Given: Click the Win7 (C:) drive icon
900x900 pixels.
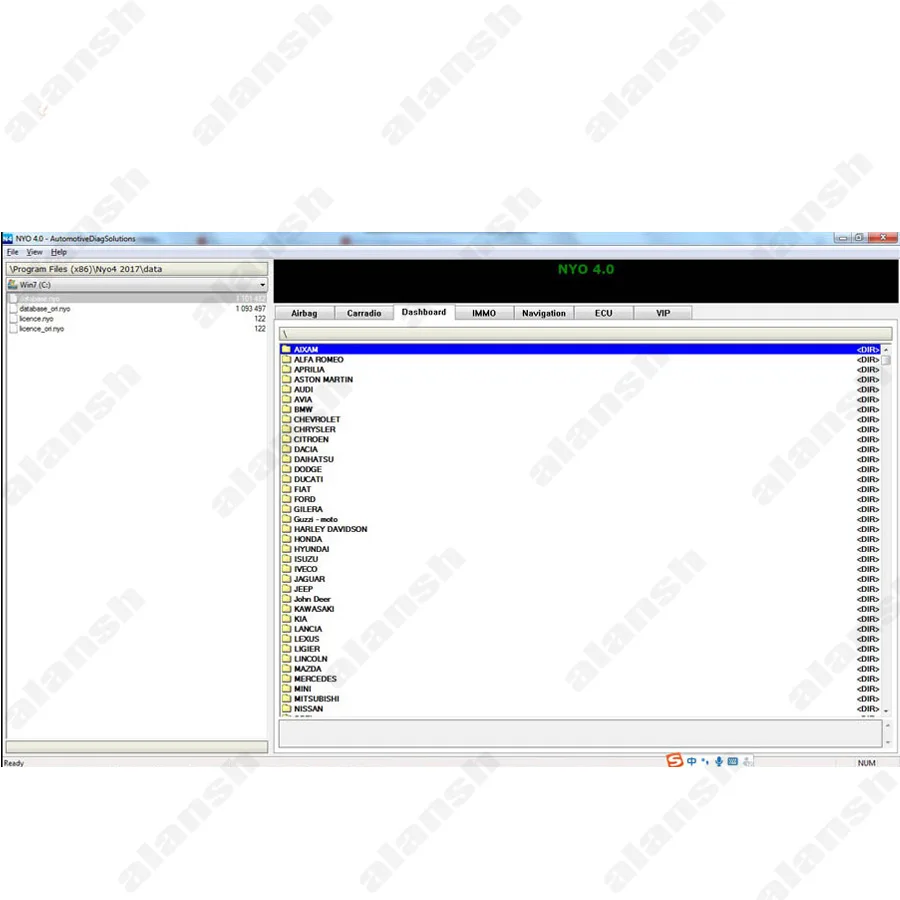Looking at the screenshot, I should (13, 284).
